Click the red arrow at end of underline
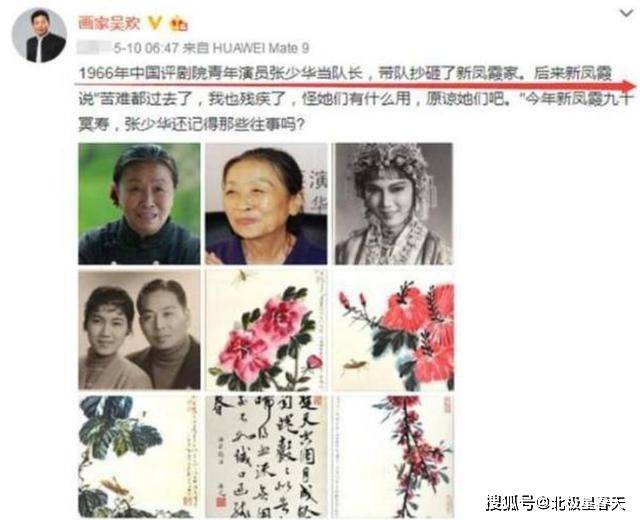Screen dimensions: 640x520 click(x=627, y=86)
